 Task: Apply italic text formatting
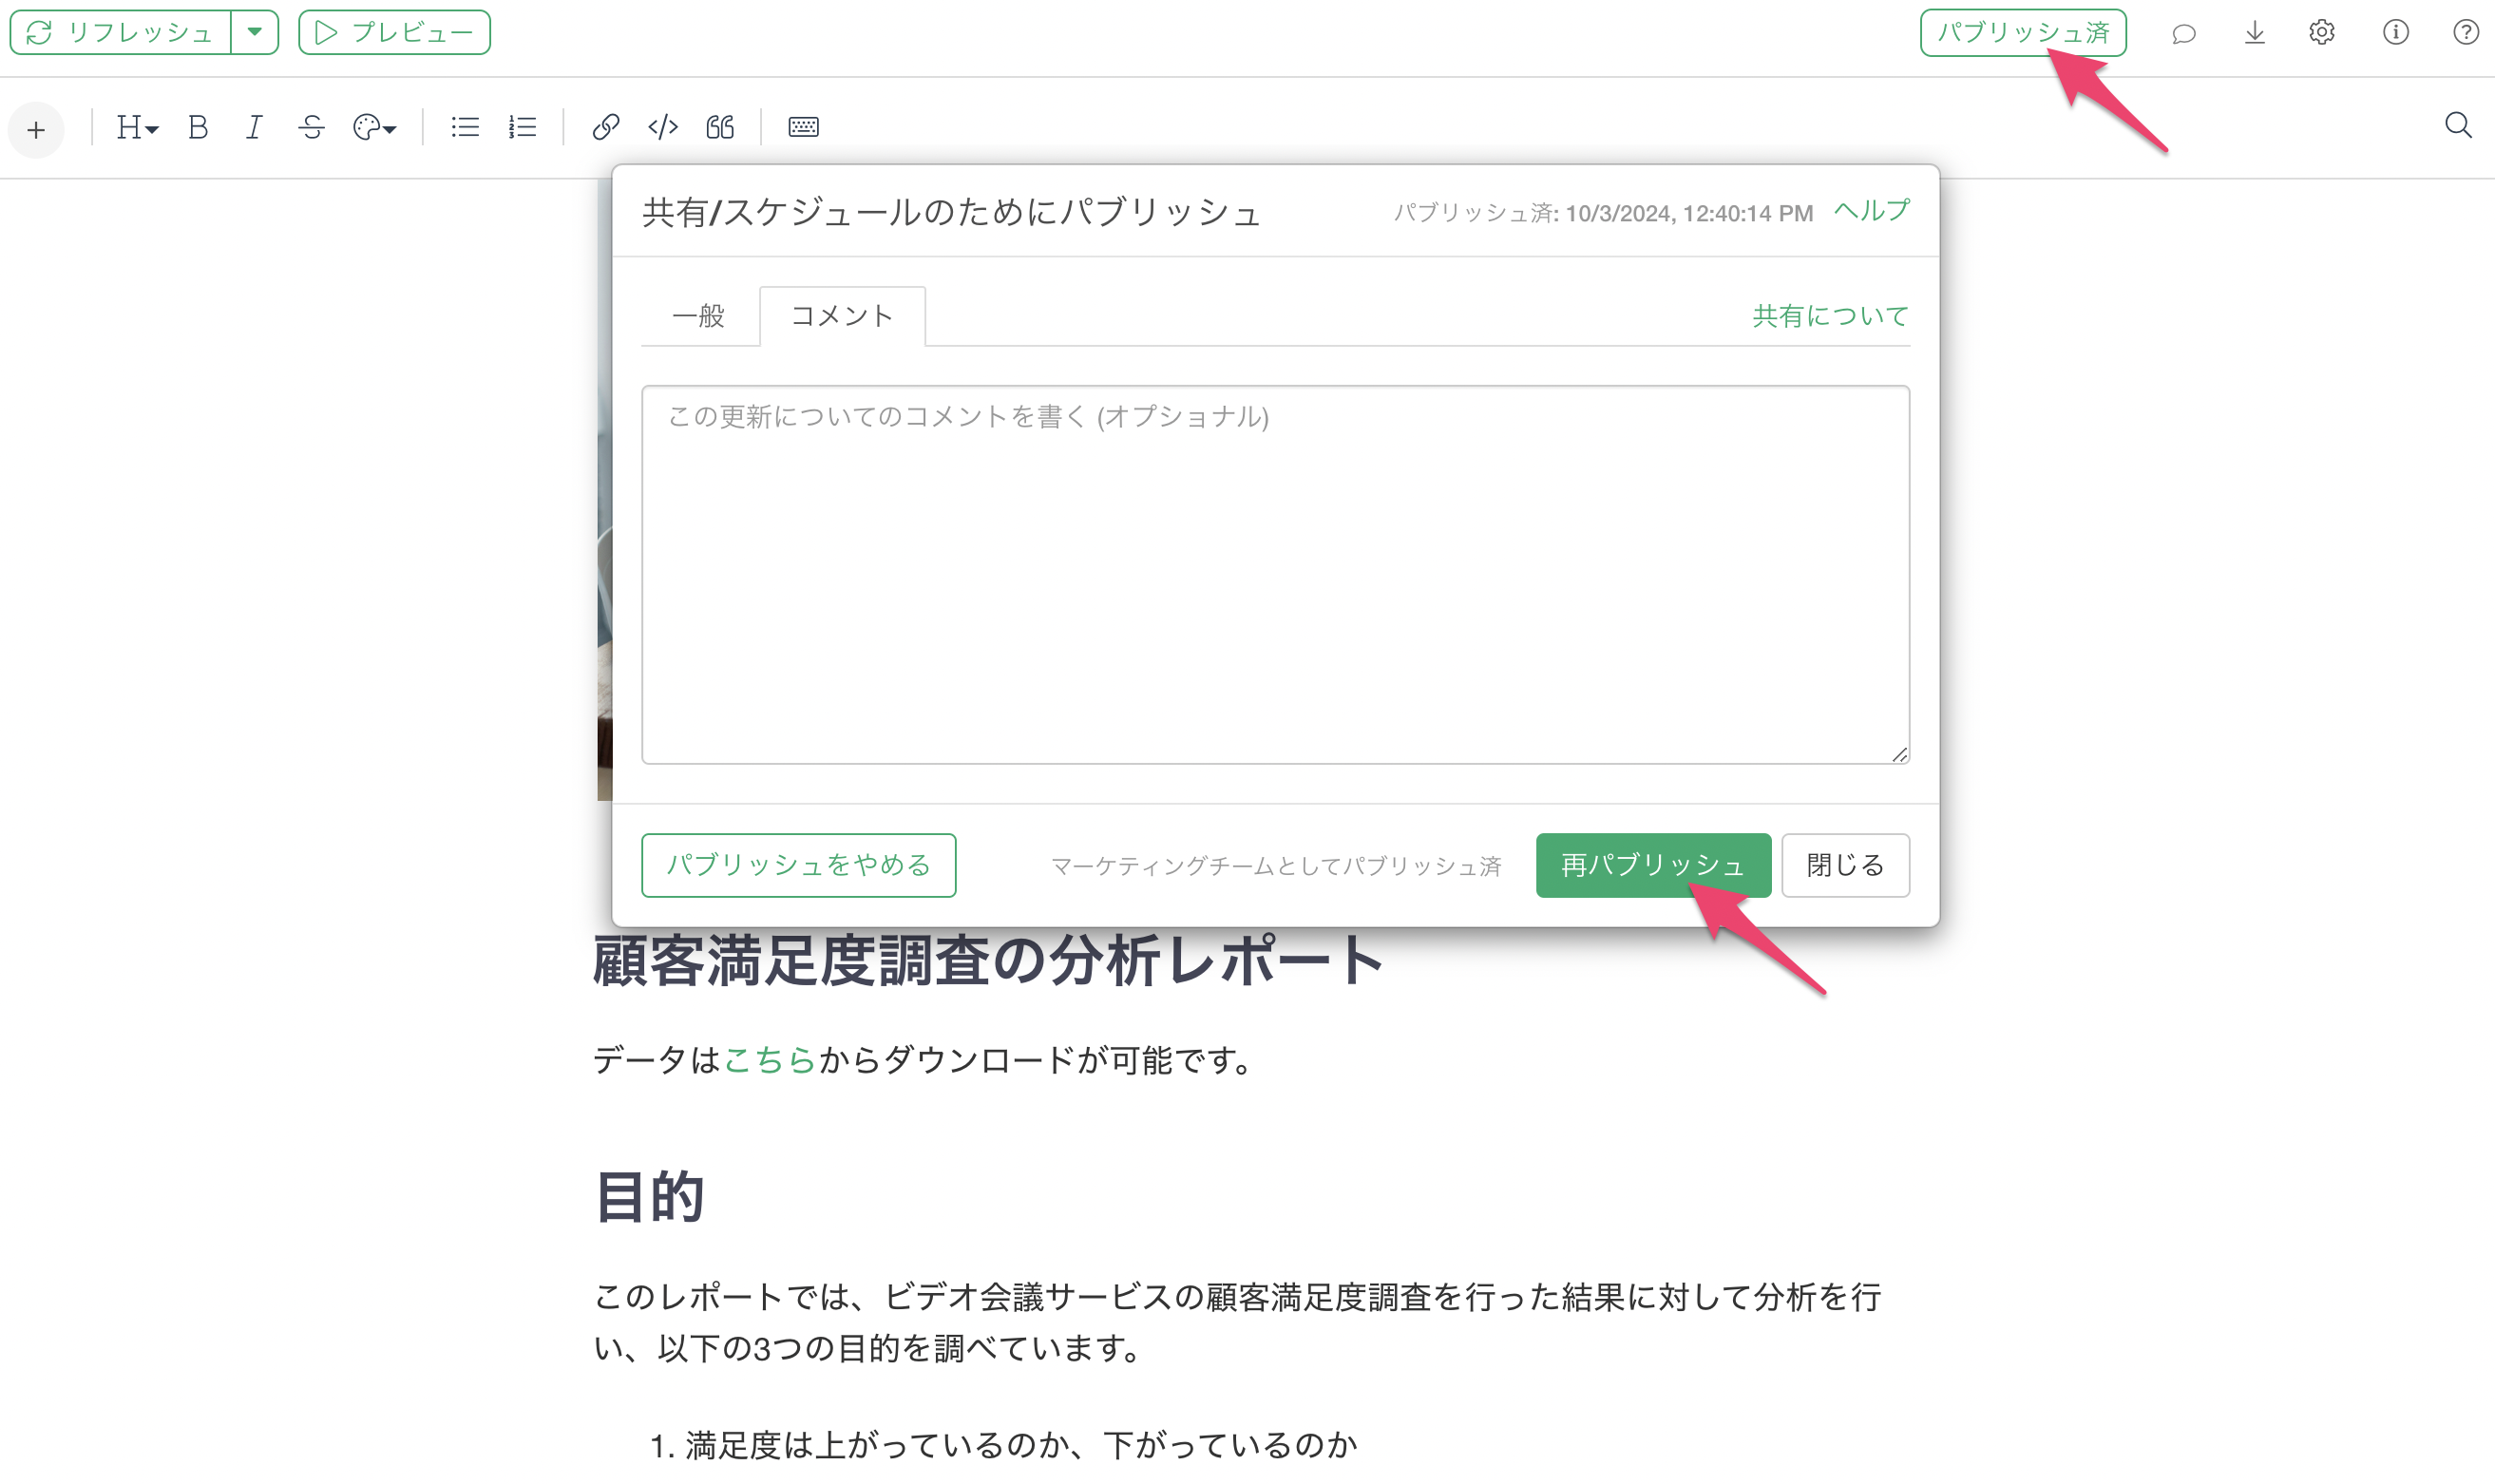(x=254, y=127)
